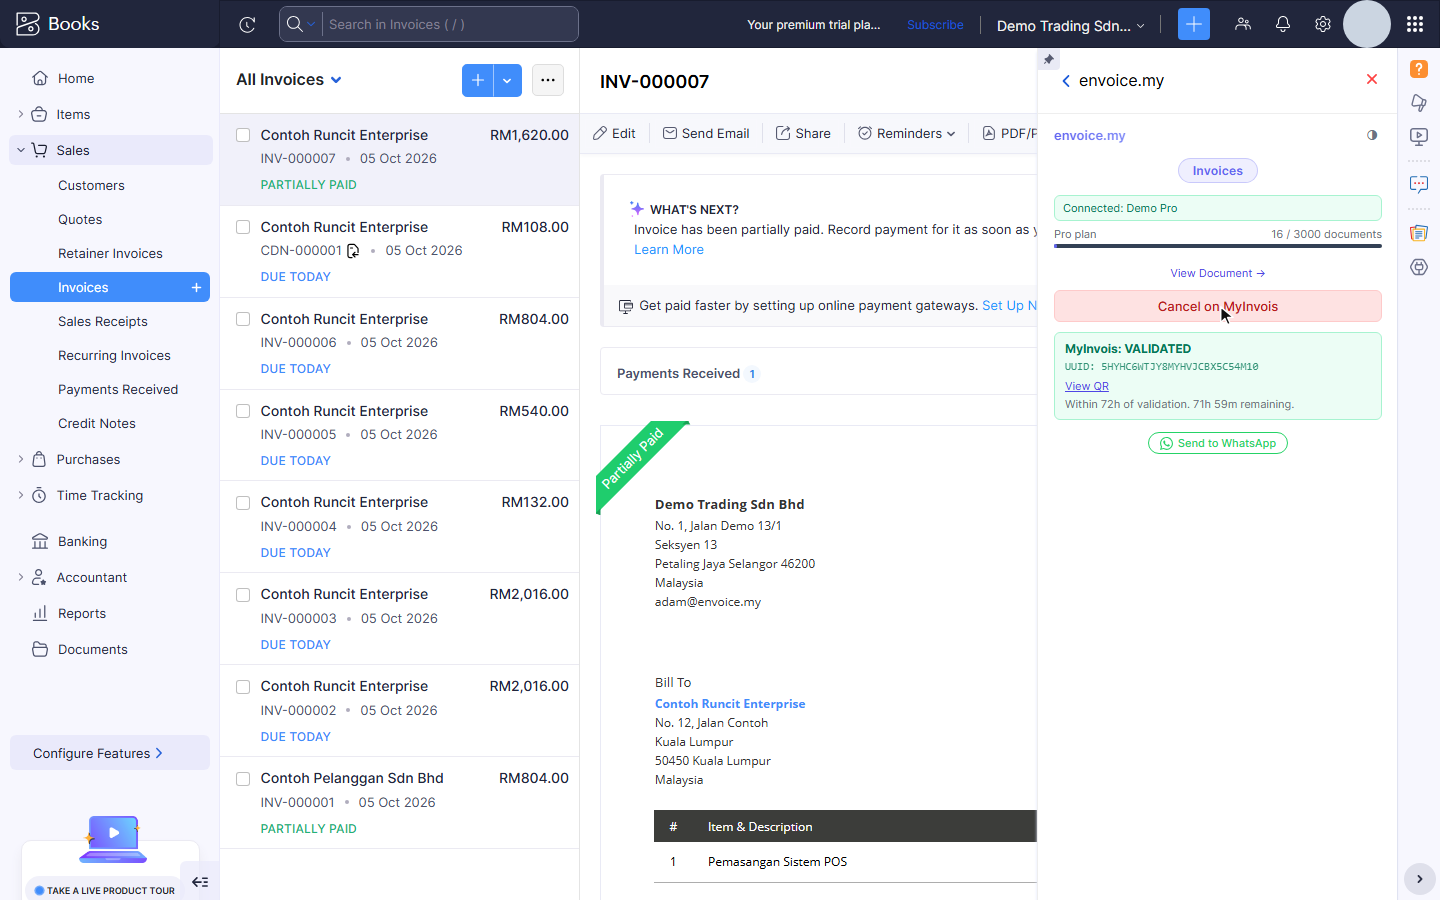The height and width of the screenshot is (900, 1440).
Task: Select checkbox for INV-000001 Contoh Pelanggan
Action: pos(243,778)
